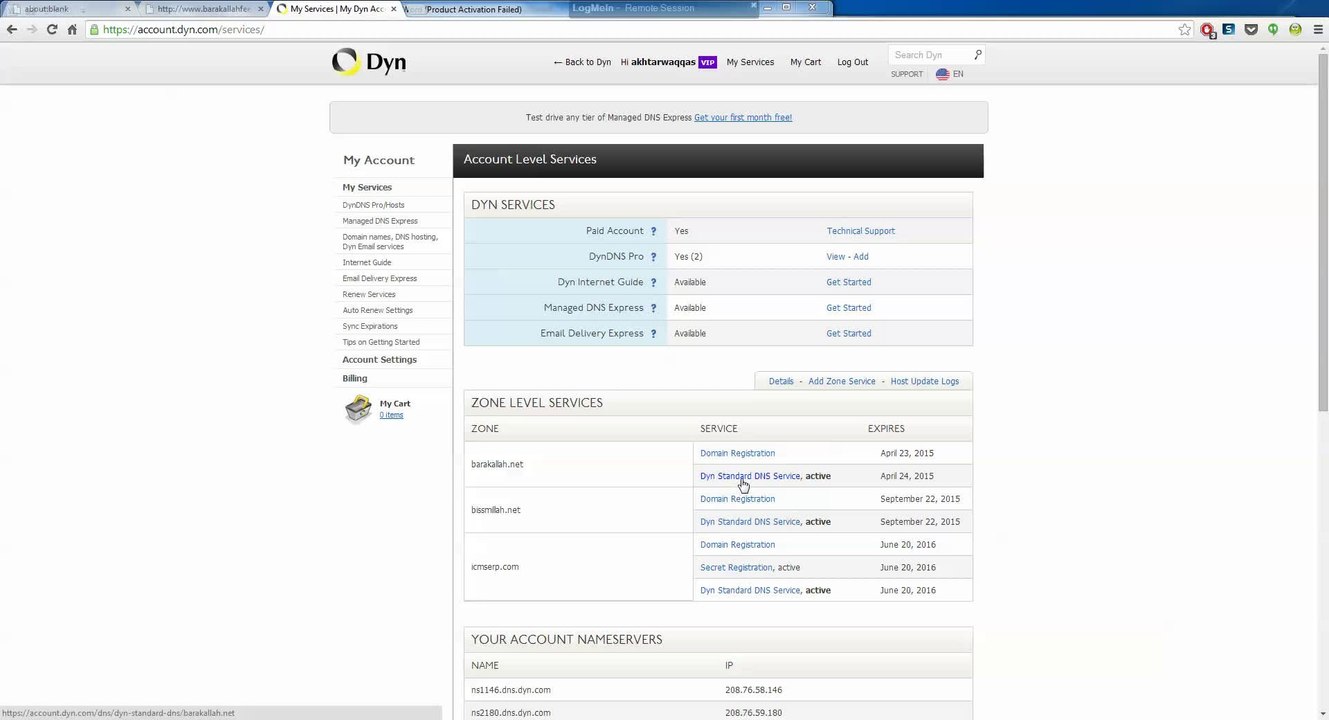Switch to the barakallah tab
Image resolution: width=1329 pixels, height=720 pixels.
coord(204,9)
